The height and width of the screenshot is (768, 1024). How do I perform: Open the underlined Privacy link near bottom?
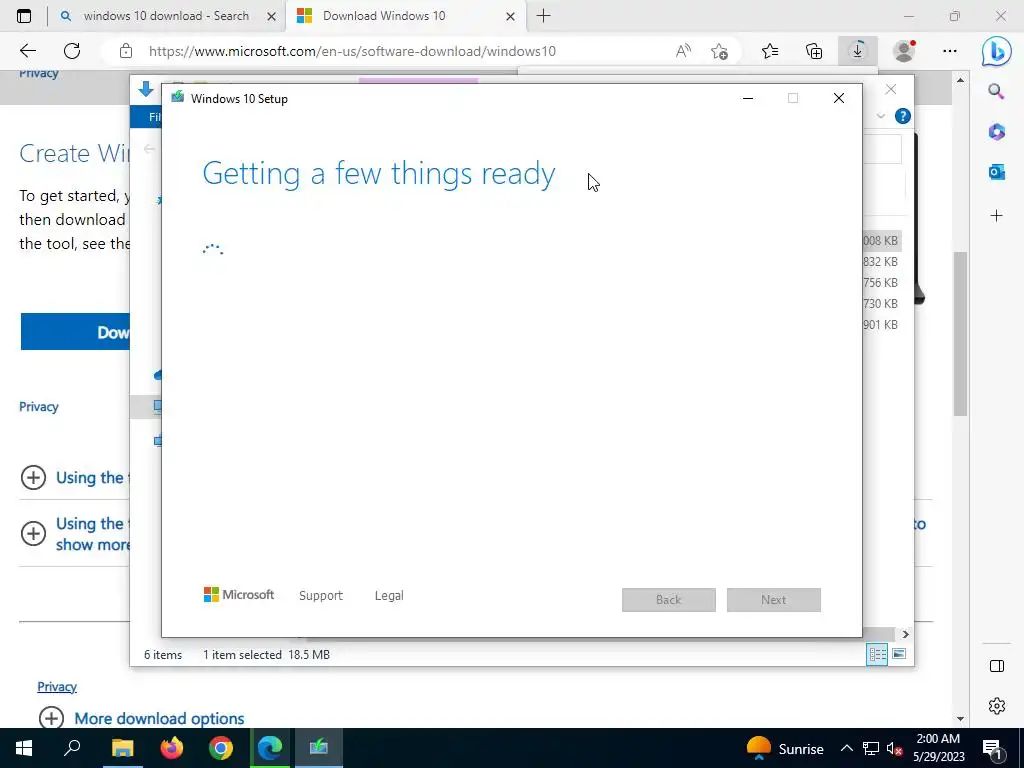click(57, 686)
